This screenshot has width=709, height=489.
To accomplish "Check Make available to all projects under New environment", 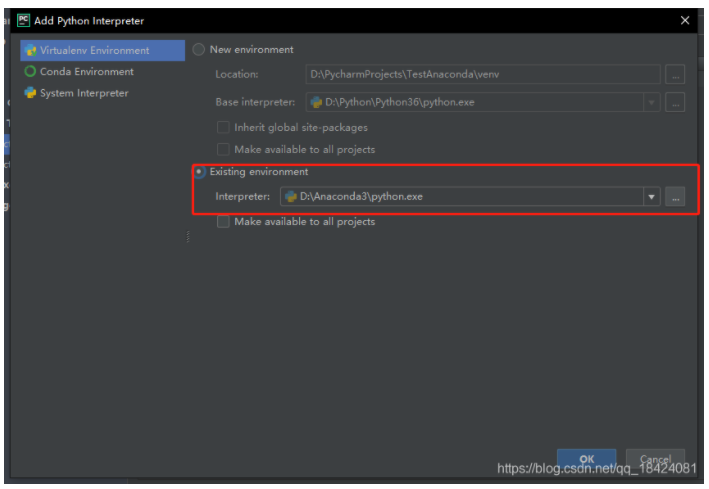I will (223, 149).
